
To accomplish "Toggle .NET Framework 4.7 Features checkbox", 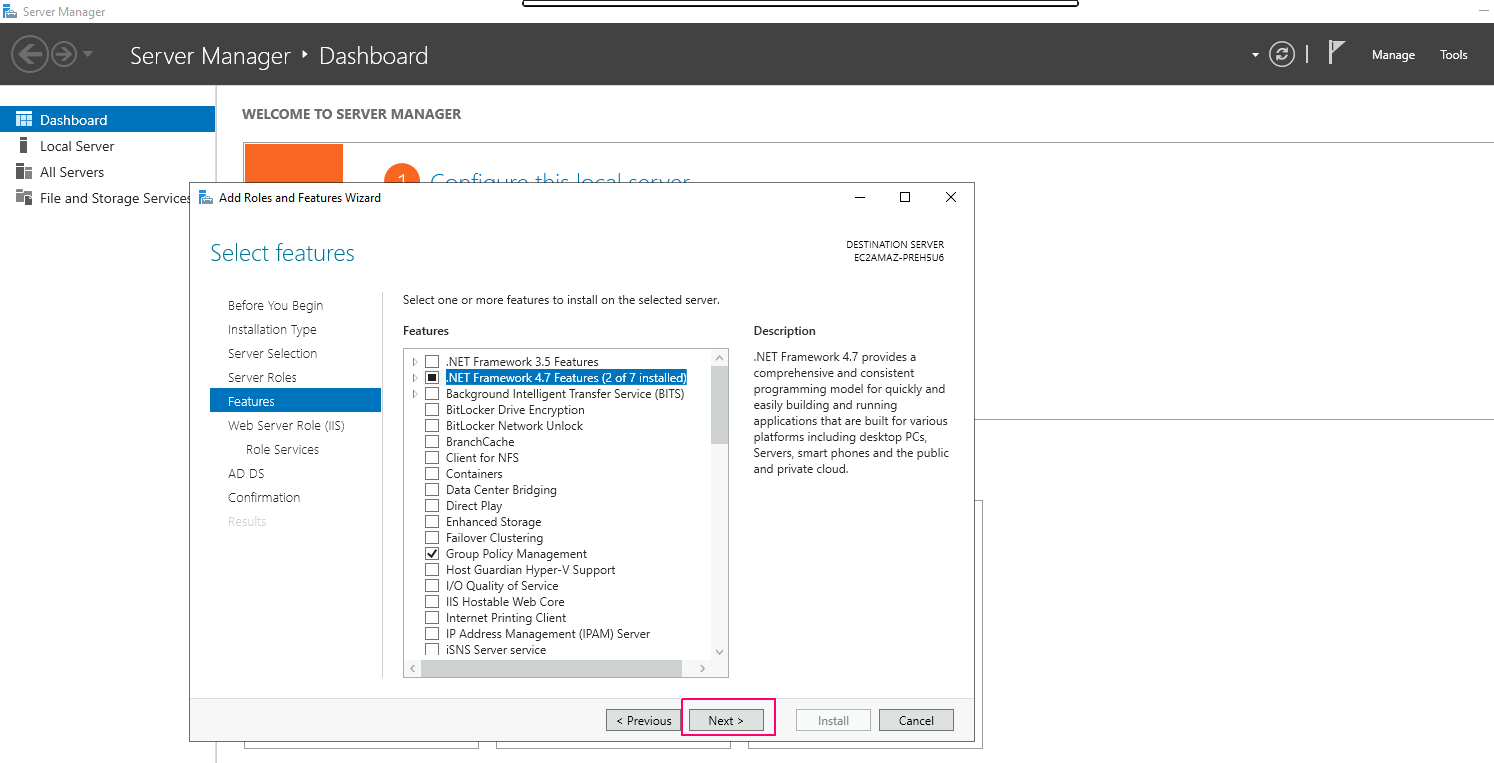I will tap(432, 377).
